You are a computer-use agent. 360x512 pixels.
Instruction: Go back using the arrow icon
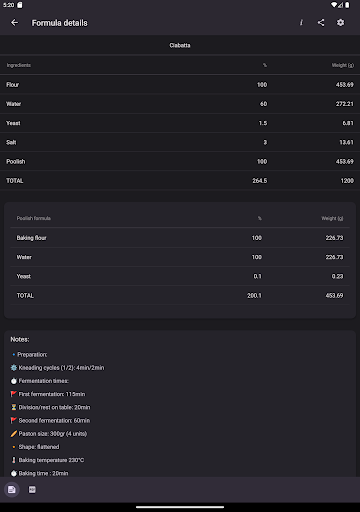(x=15, y=23)
